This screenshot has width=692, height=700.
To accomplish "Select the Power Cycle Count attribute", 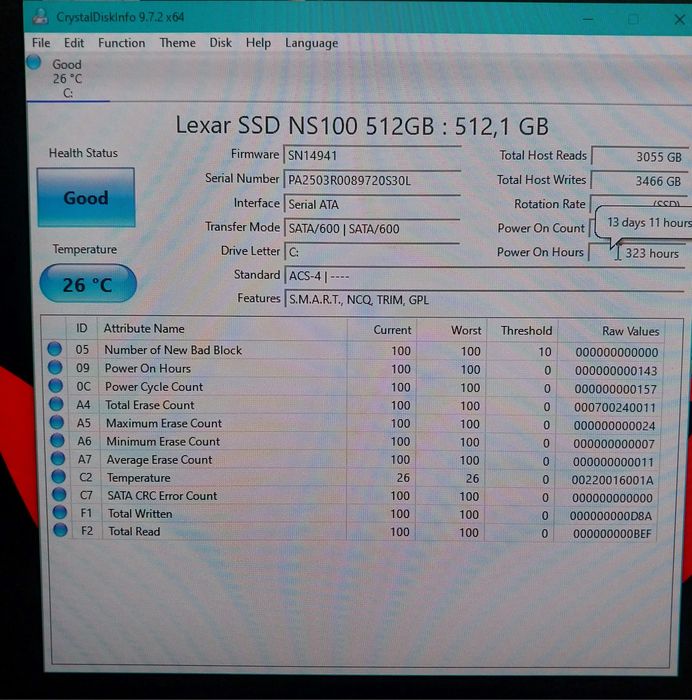I will 154,387.
